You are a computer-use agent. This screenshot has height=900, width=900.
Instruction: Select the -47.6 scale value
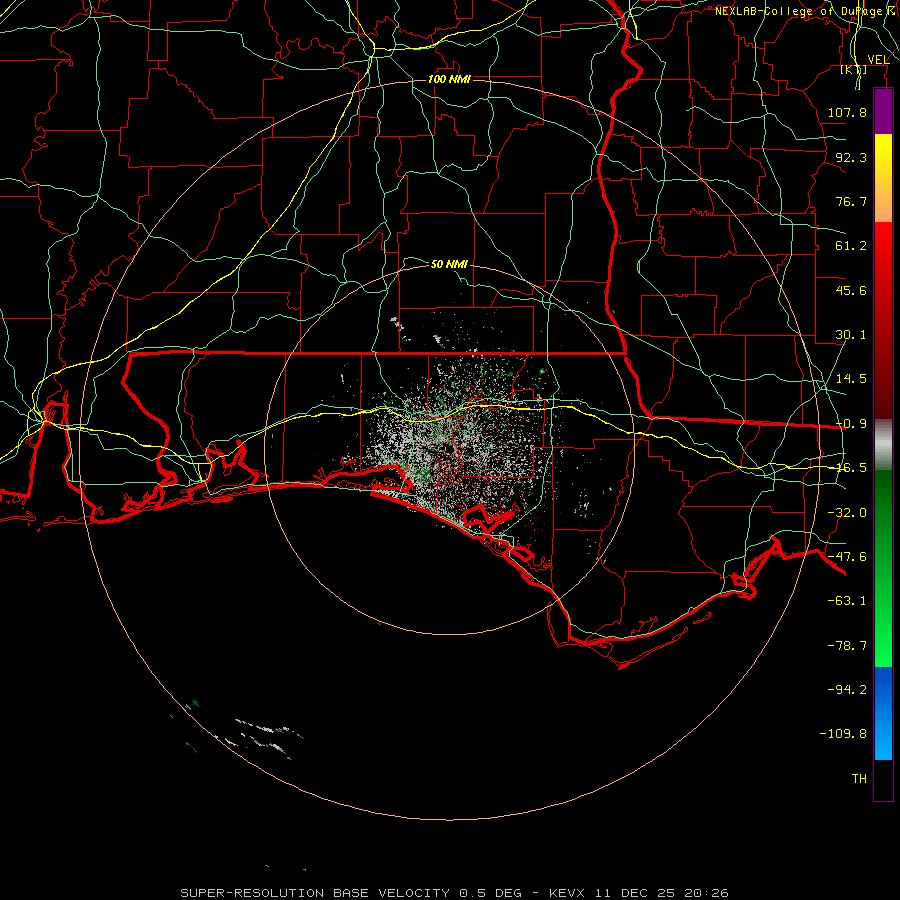click(x=847, y=557)
